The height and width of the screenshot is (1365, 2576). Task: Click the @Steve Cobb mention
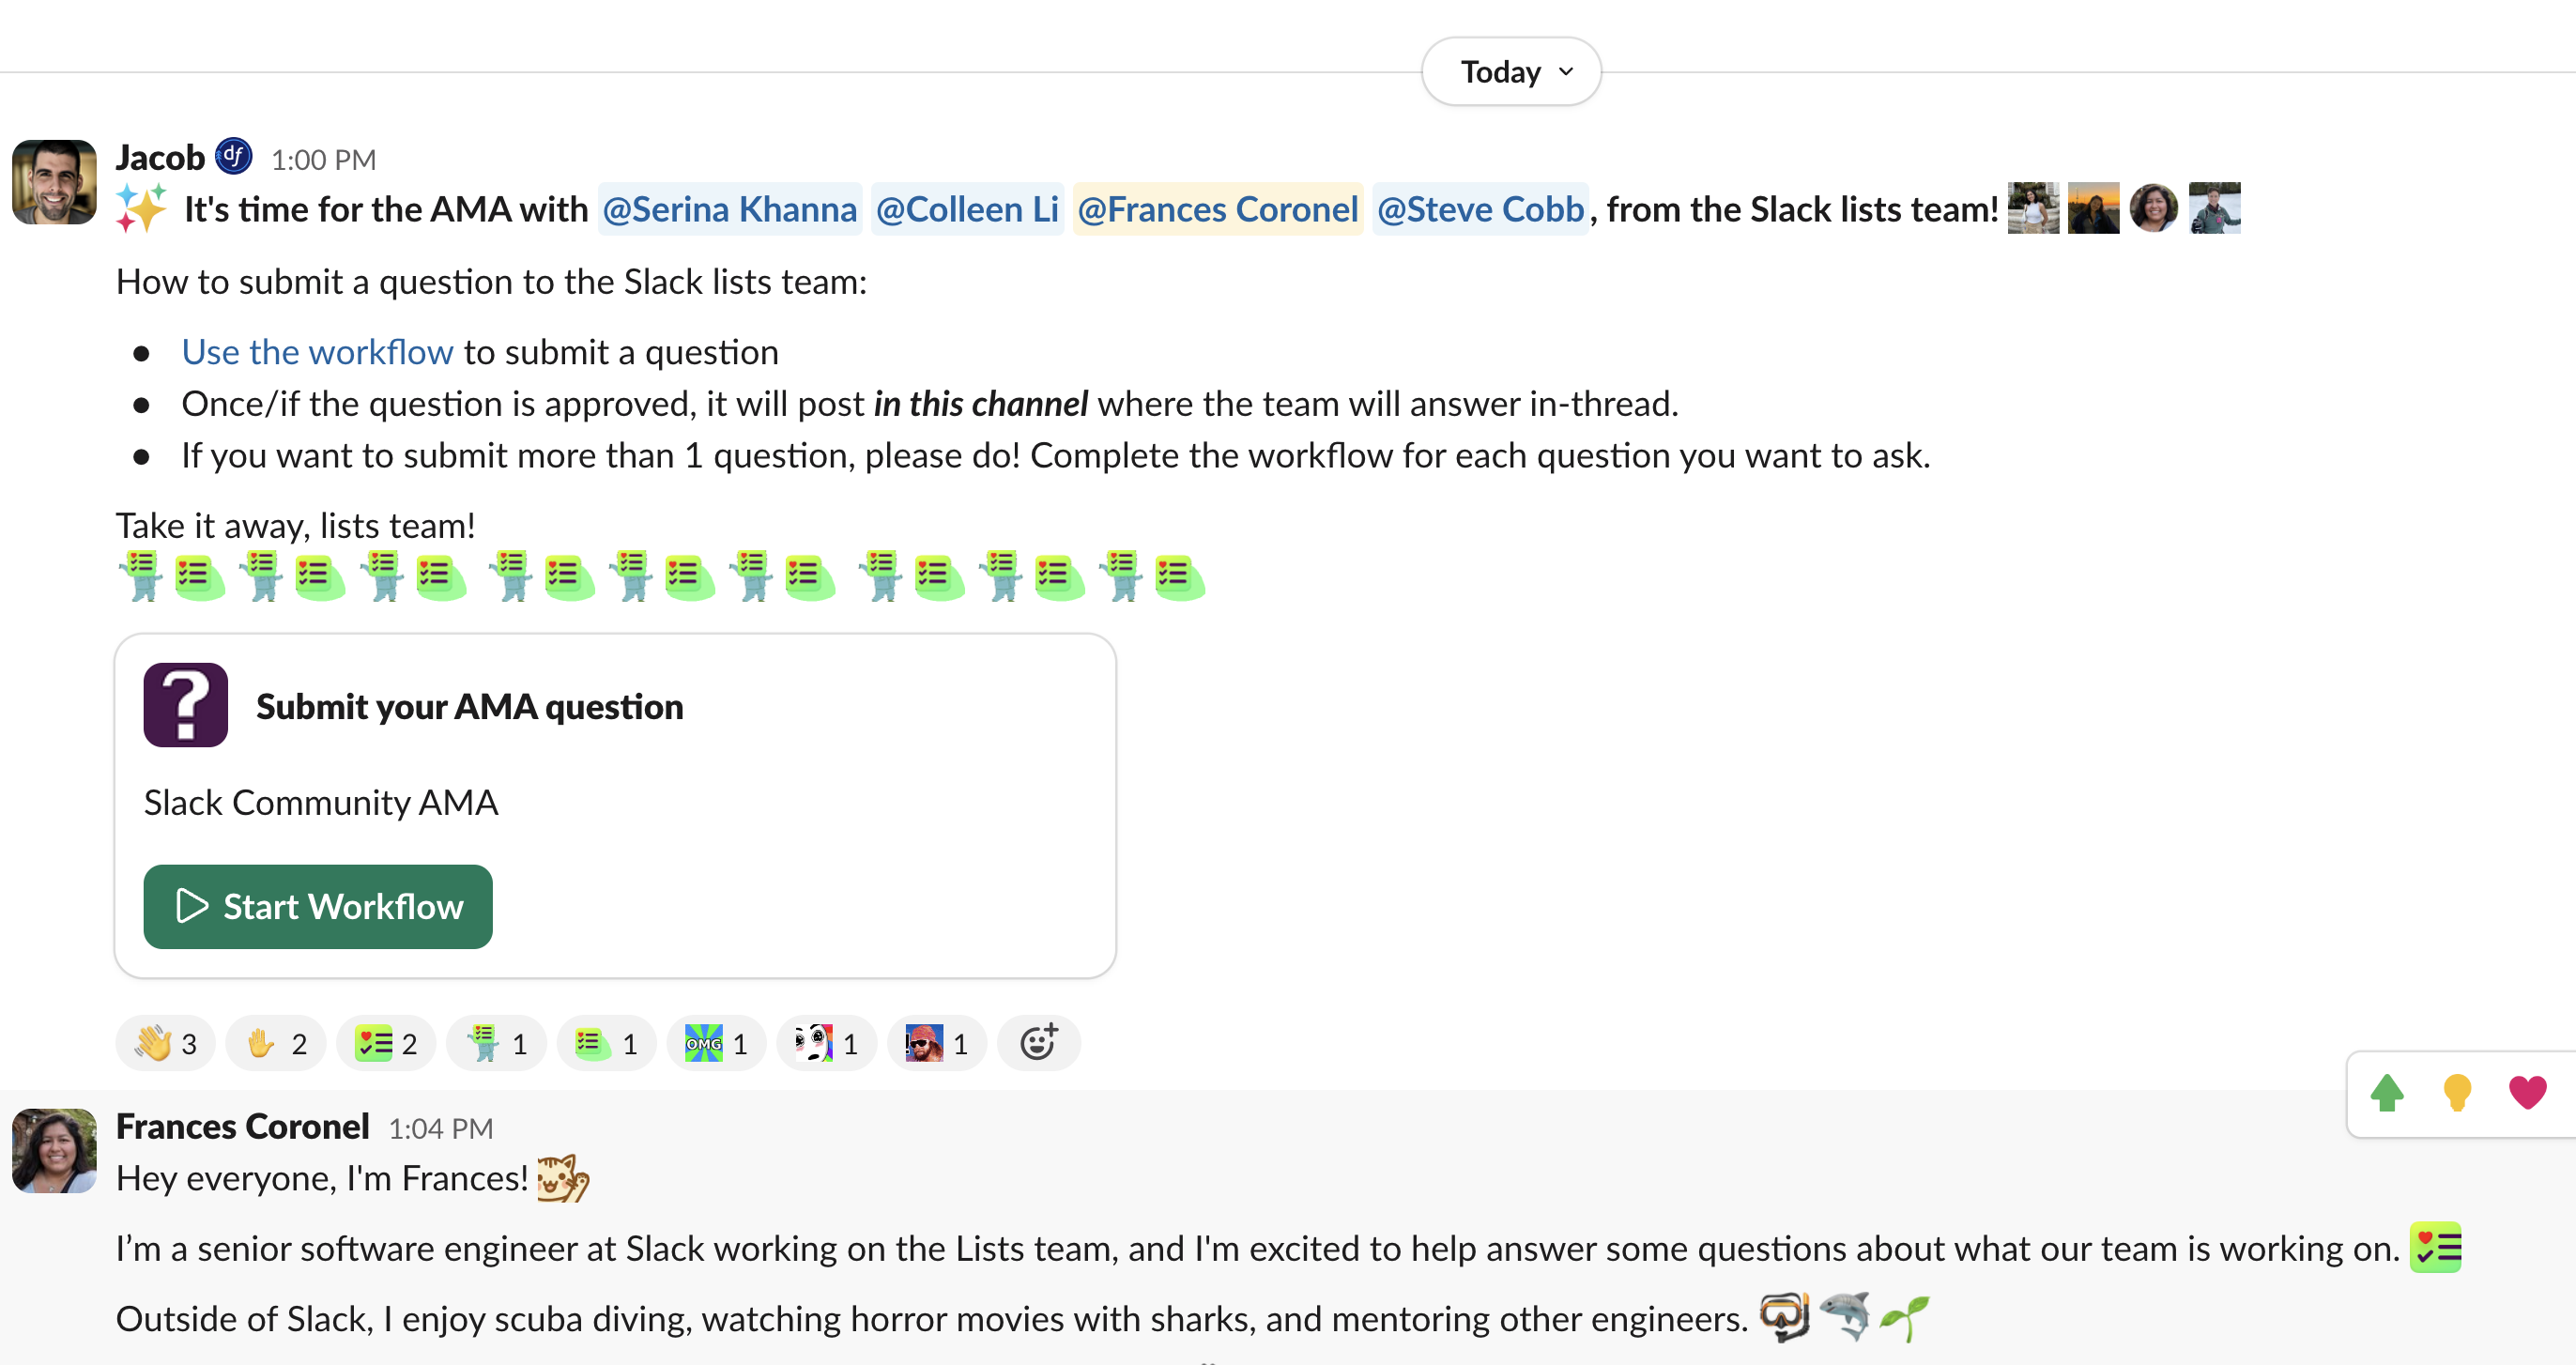tap(1480, 209)
